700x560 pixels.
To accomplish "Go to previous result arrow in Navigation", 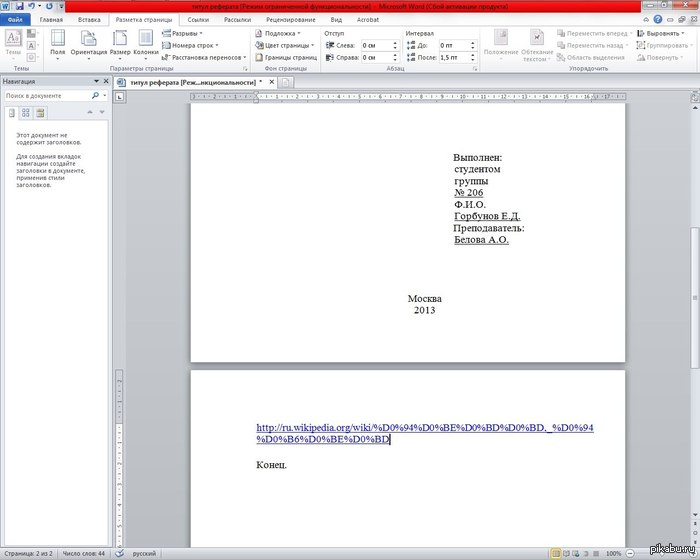I will 90,112.
